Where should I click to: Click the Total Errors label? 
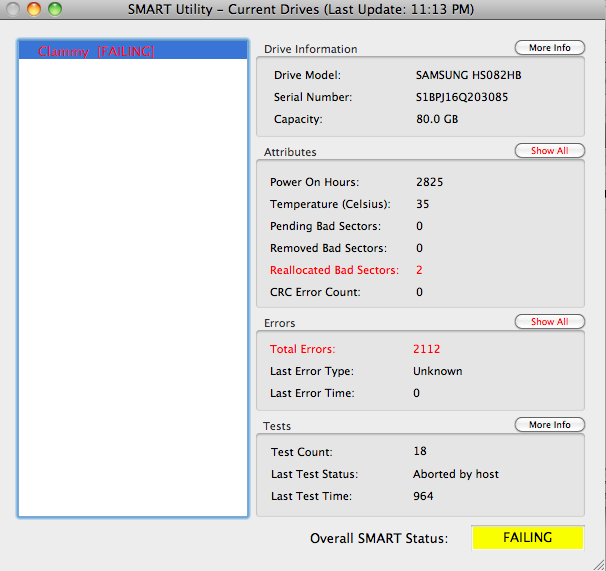coord(303,349)
